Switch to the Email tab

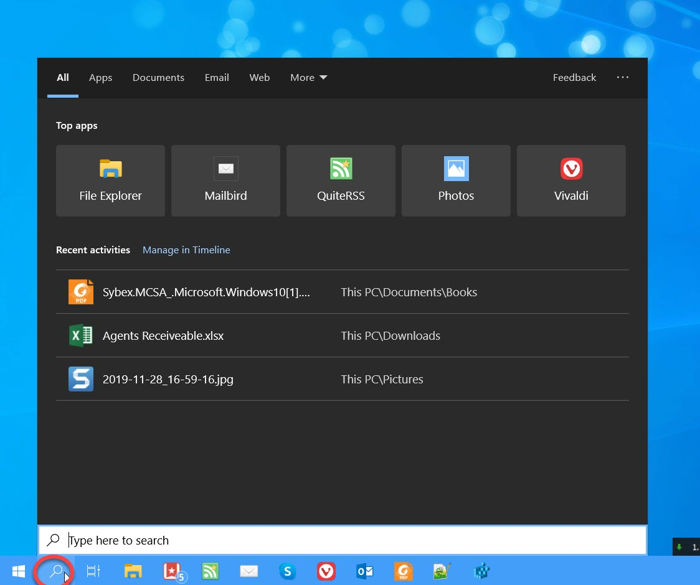point(217,78)
